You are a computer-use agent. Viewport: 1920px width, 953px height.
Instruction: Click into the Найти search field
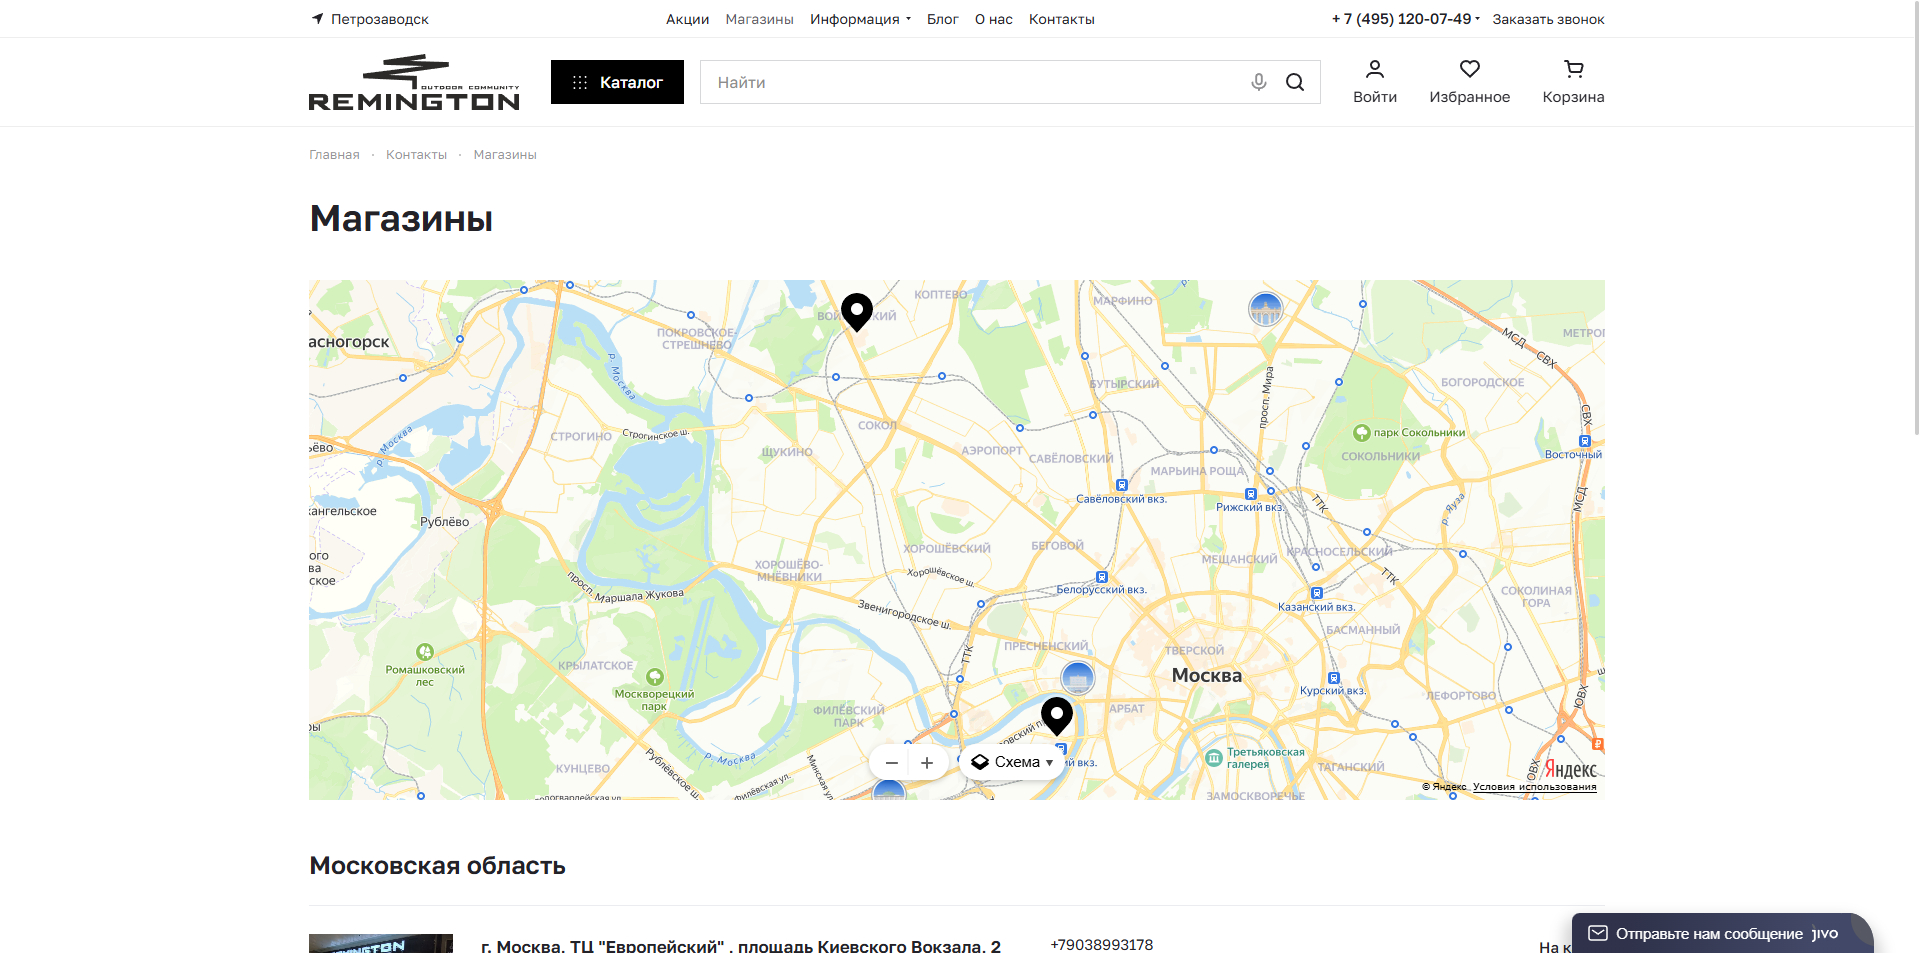click(x=970, y=82)
